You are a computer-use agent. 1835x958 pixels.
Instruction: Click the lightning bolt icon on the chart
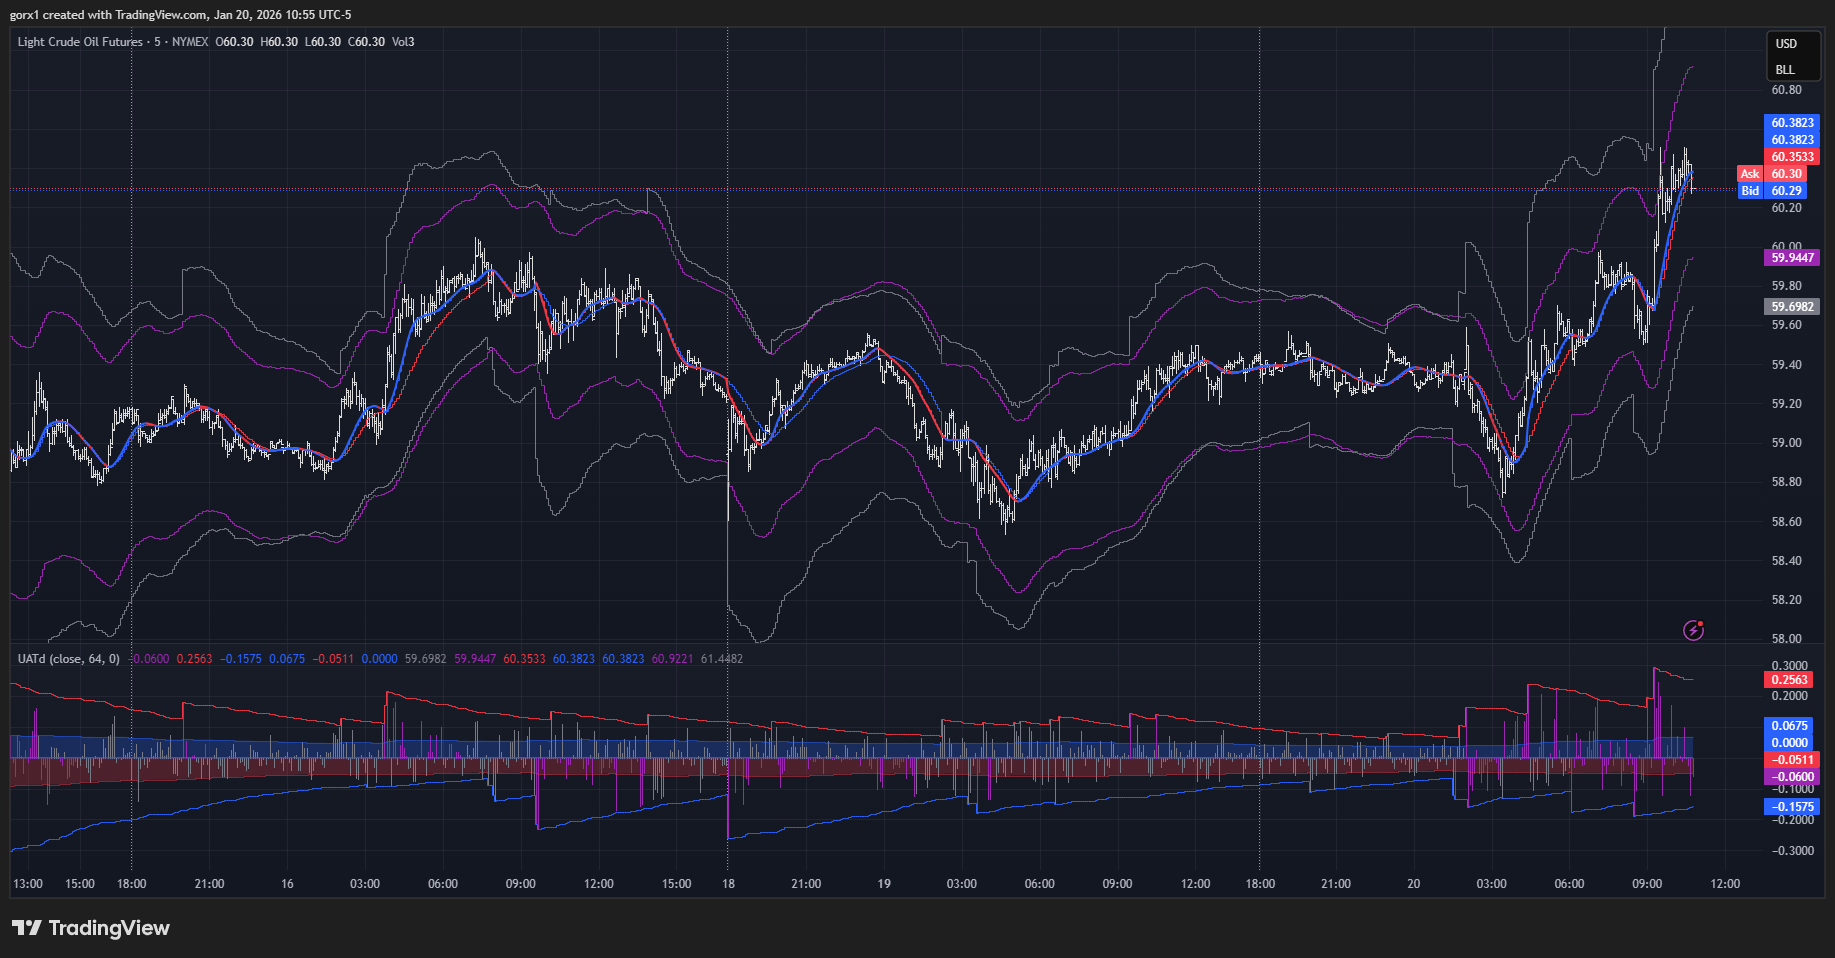pyautogui.click(x=1693, y=630)
